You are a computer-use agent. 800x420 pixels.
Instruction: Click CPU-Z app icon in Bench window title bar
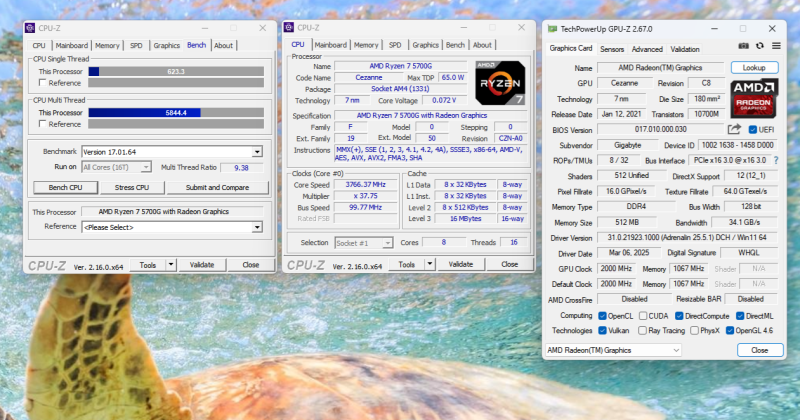point(30,28)
